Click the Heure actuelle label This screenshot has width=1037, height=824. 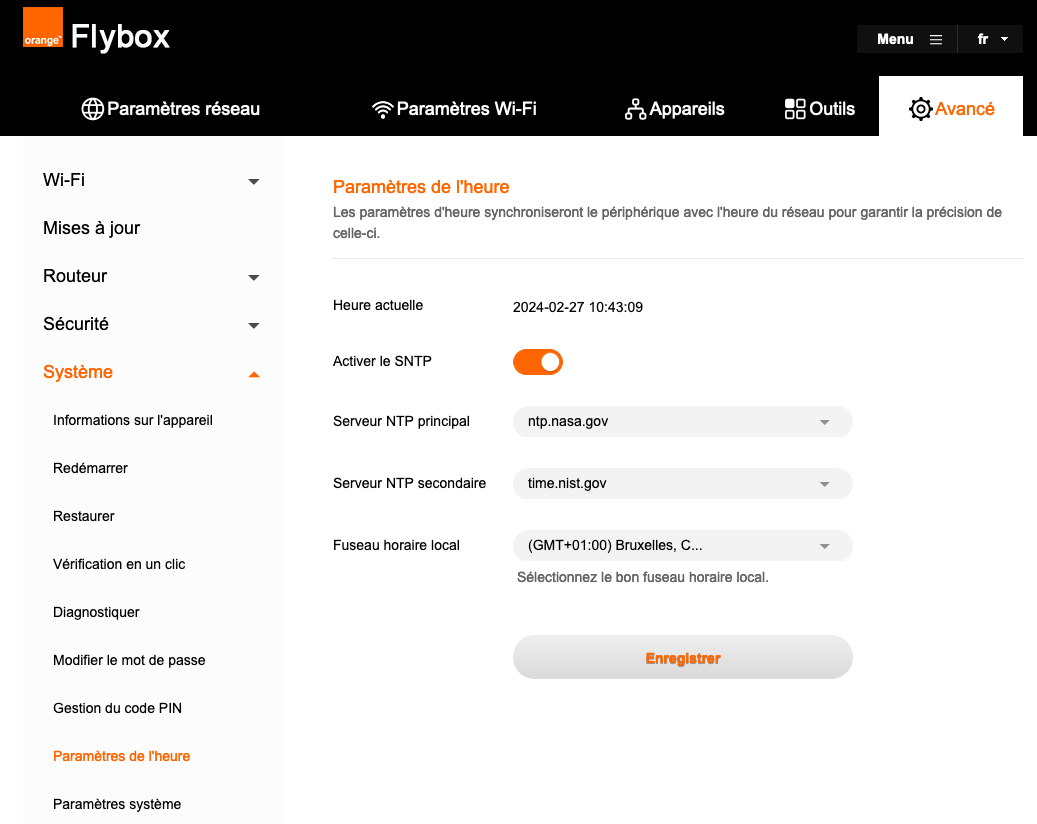click(x=378, y=306)
